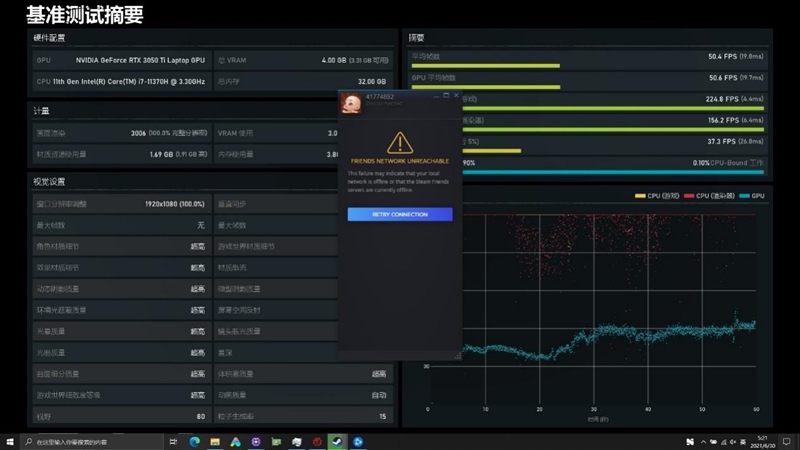Click the yellow warning triangle icon
This screenshot has width=800, height=450.
(x=400, y=143)
